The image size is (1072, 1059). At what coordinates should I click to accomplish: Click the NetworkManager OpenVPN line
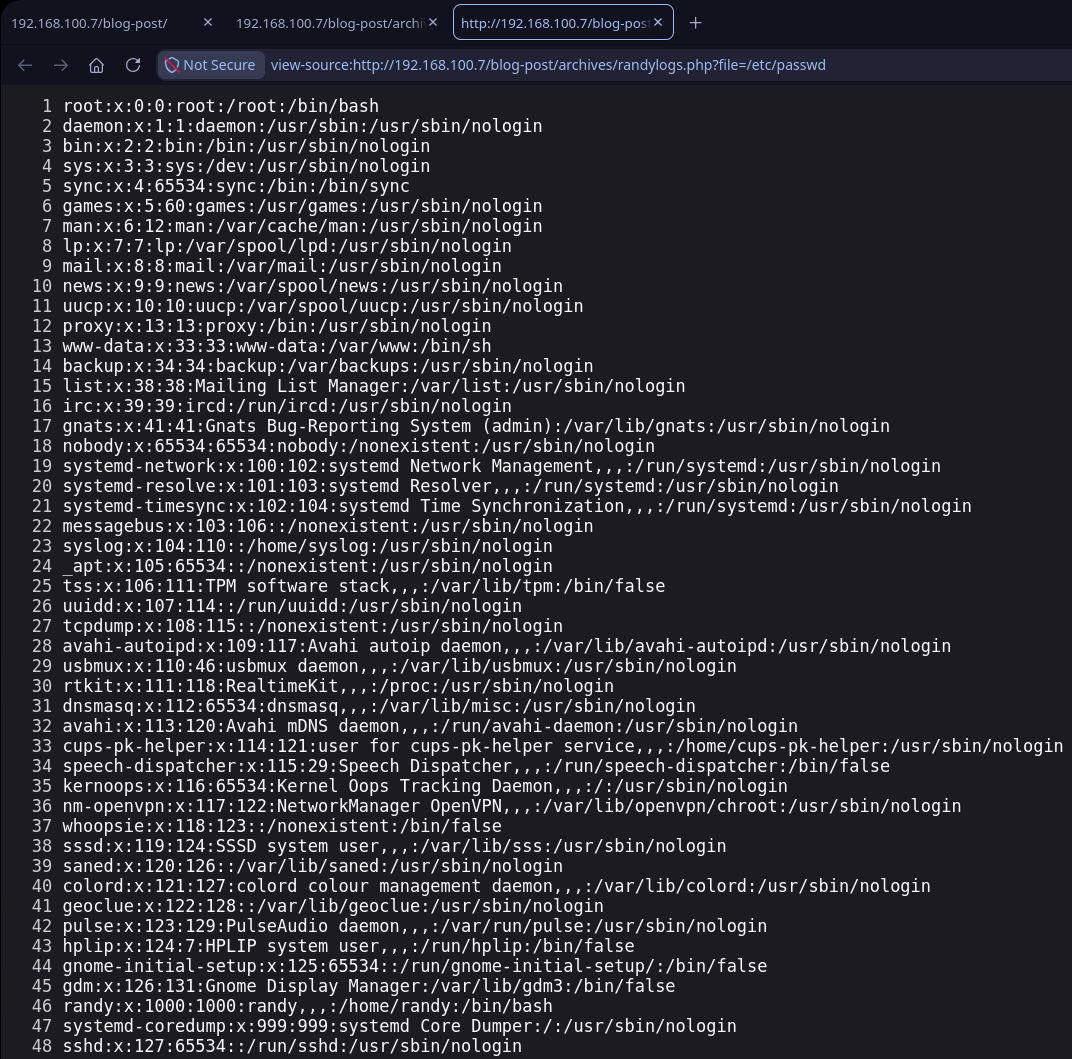tap(512, 806)
